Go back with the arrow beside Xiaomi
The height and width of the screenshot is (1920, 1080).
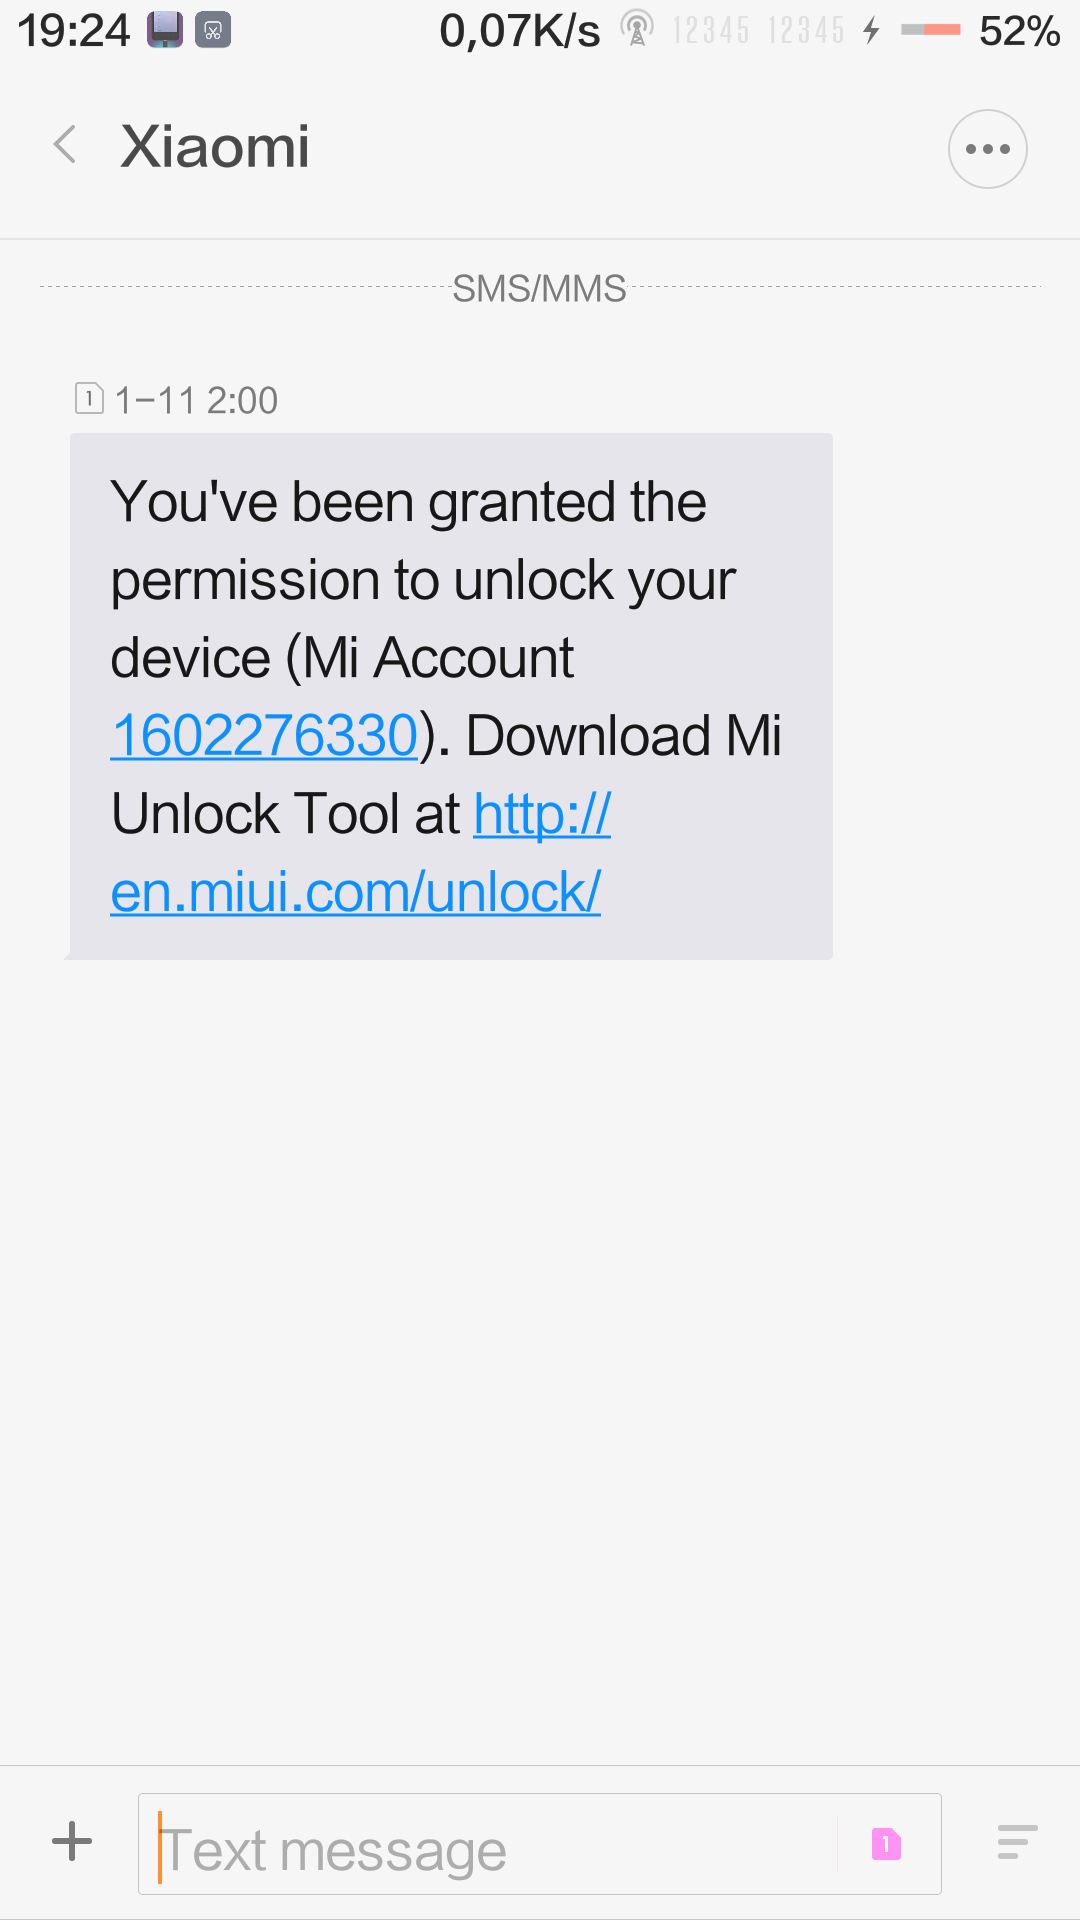click(65, 146)
